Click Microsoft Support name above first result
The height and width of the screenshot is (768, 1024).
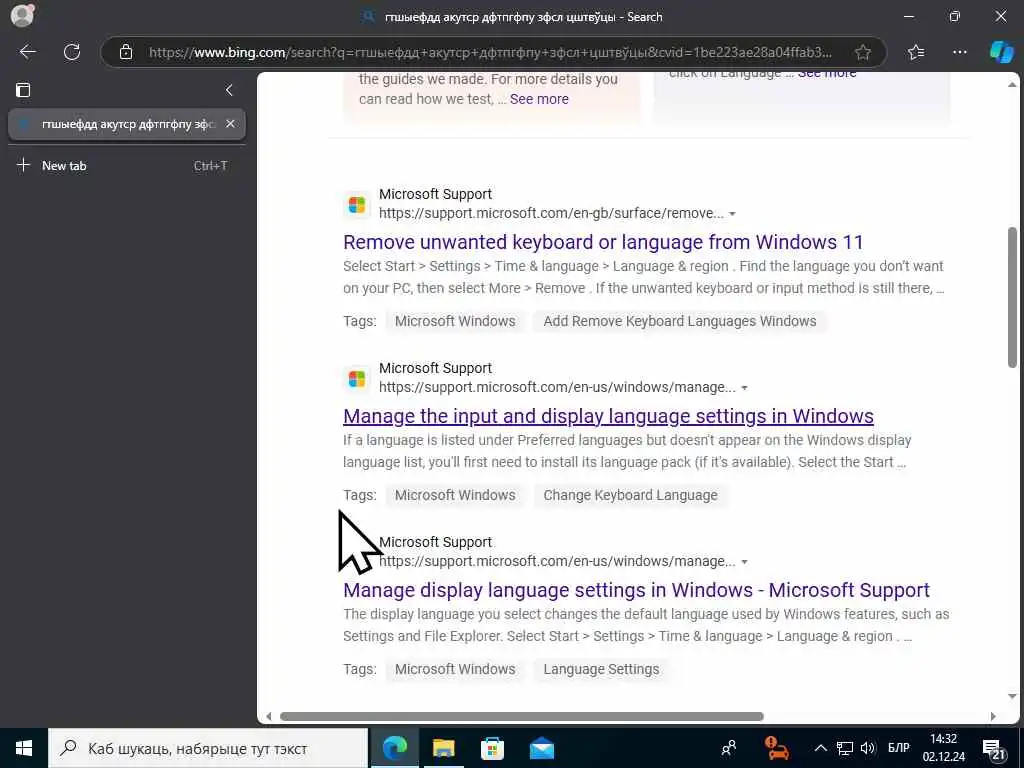click(x=435, y=195)
